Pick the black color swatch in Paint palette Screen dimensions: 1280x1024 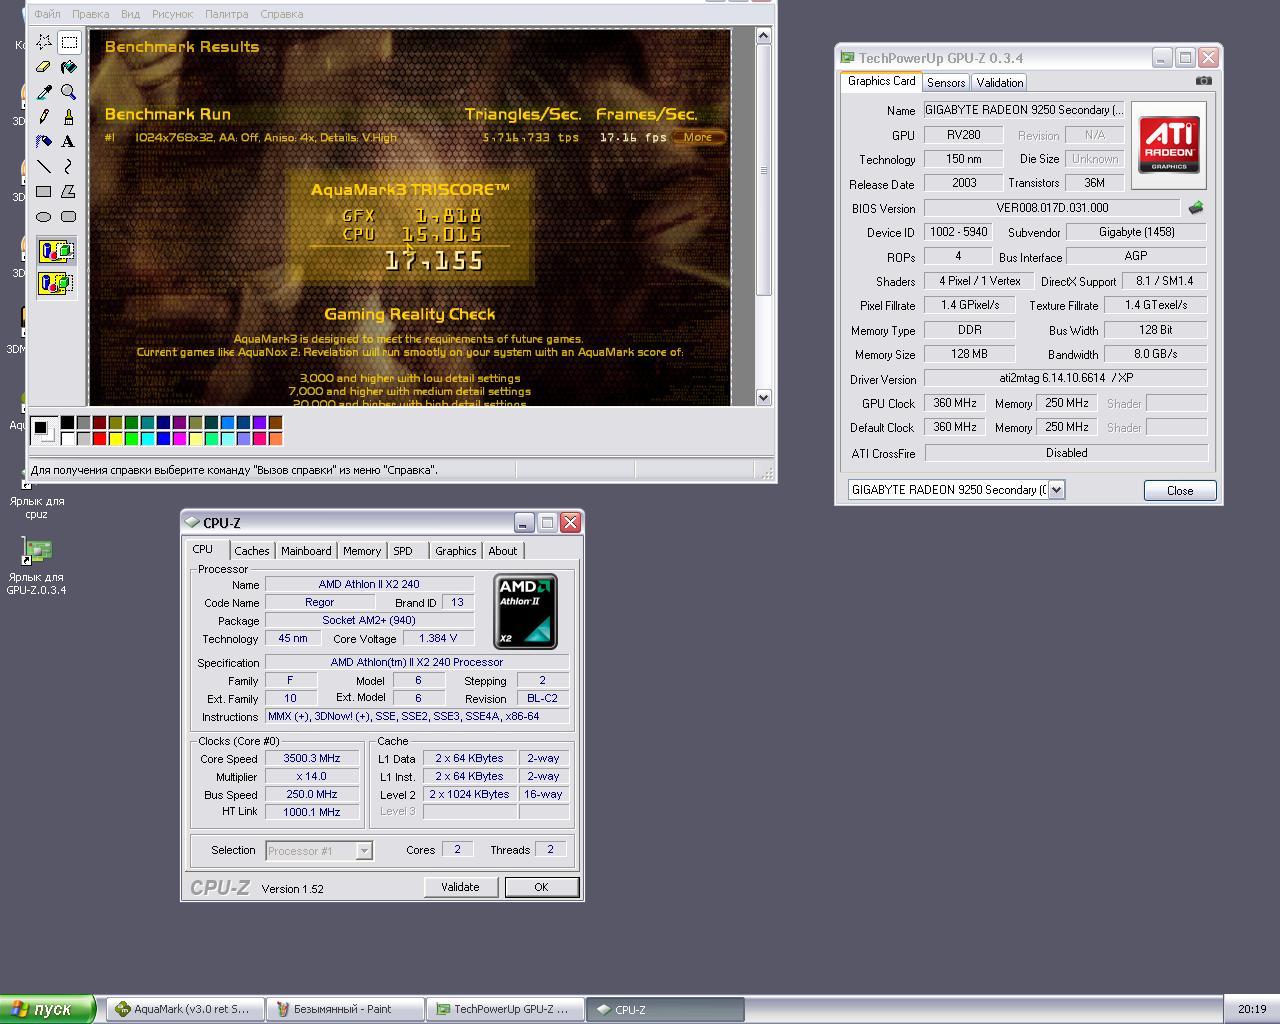[68, 423]
